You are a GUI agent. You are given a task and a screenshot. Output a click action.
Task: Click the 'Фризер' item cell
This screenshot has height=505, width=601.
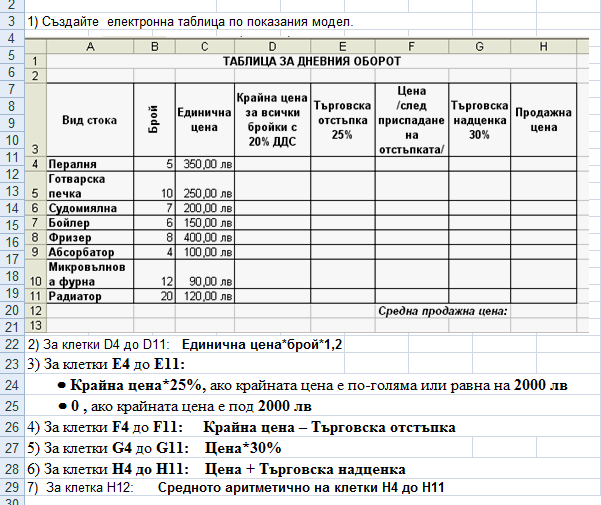point(90,238)
